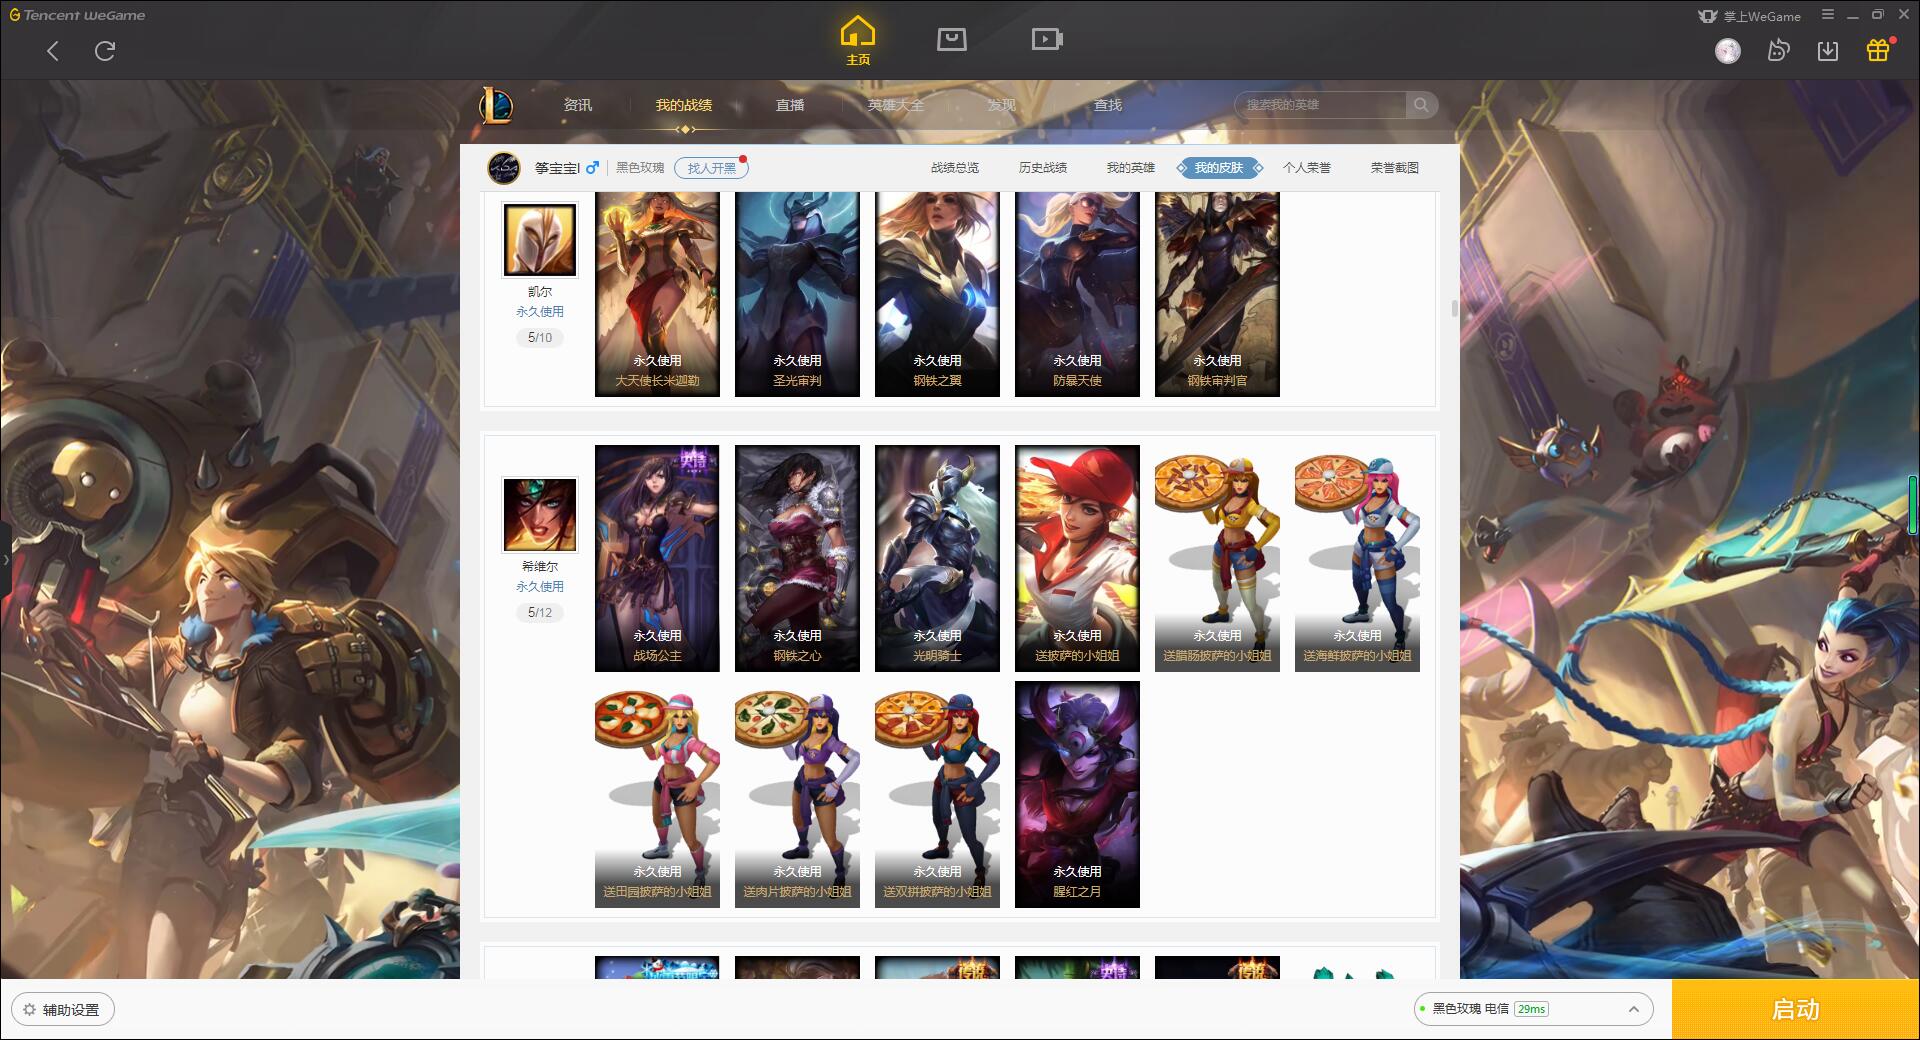Open the 钢铁之心 skin card
Viewport: 1920px width, 1040px height.
797,558
